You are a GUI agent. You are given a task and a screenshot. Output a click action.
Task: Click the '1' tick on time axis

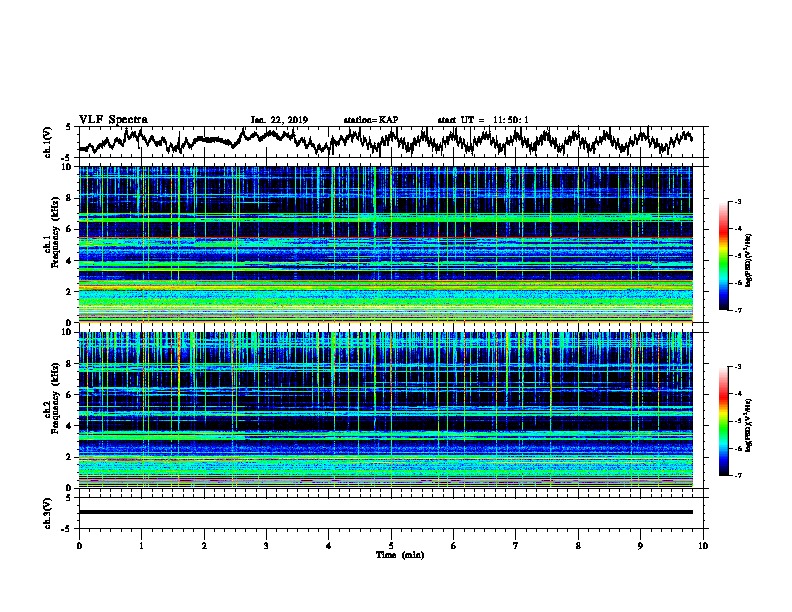[141, 546]
